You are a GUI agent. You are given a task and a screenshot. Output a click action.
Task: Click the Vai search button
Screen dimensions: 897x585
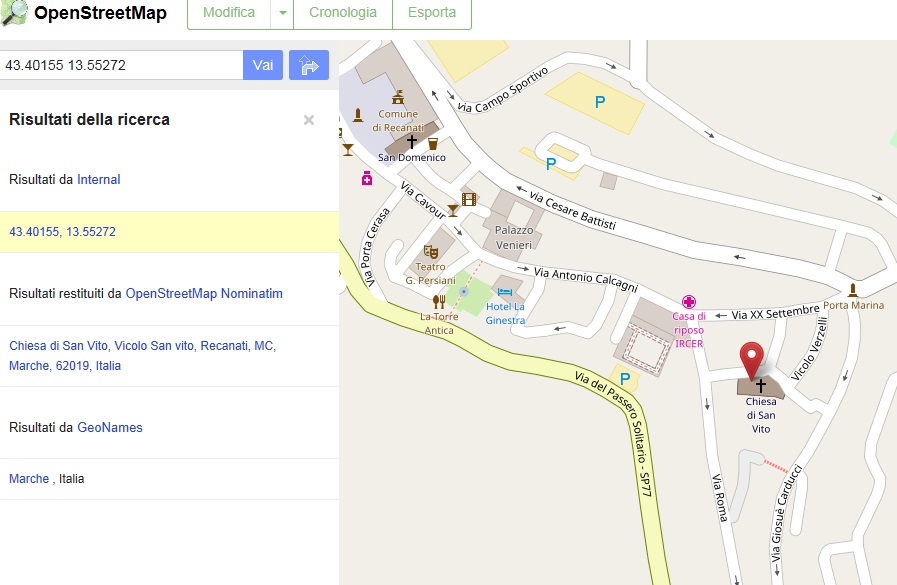[263, 65]
